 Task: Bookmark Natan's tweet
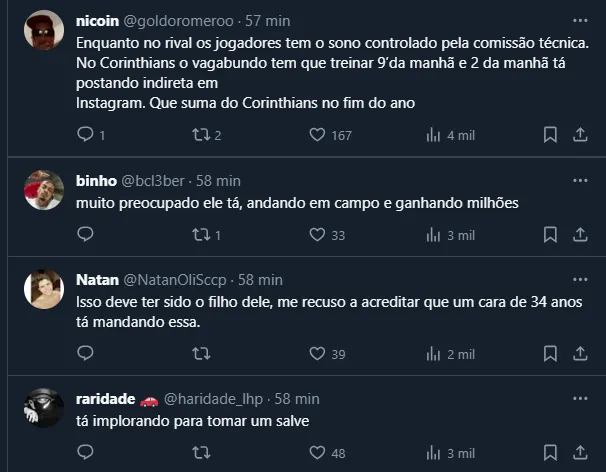[550, 353]
